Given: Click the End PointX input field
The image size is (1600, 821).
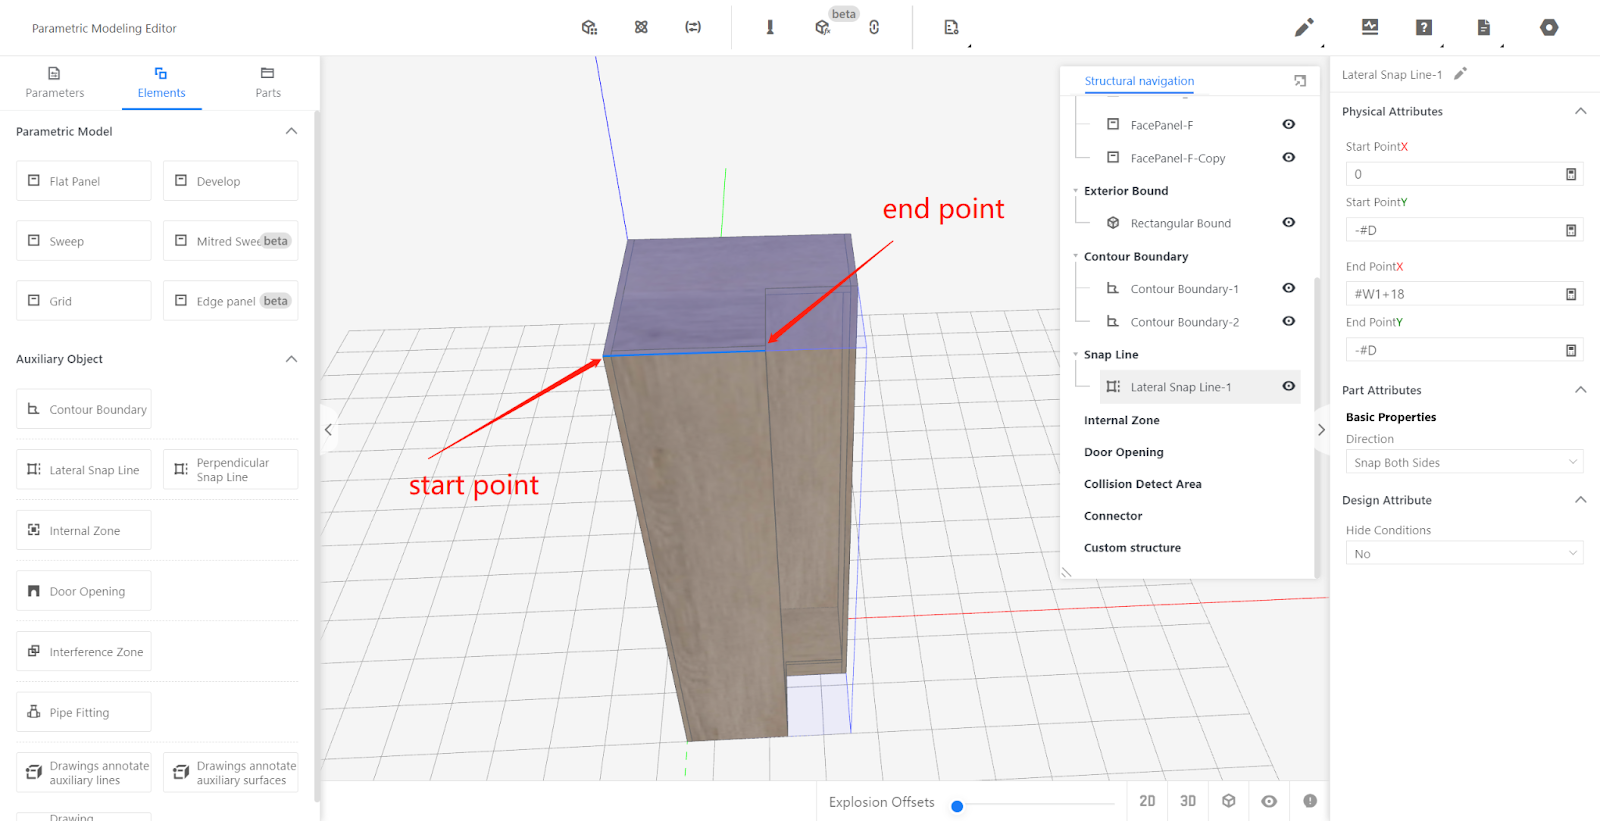Looking at the screenshot, I should [1455, 294].
